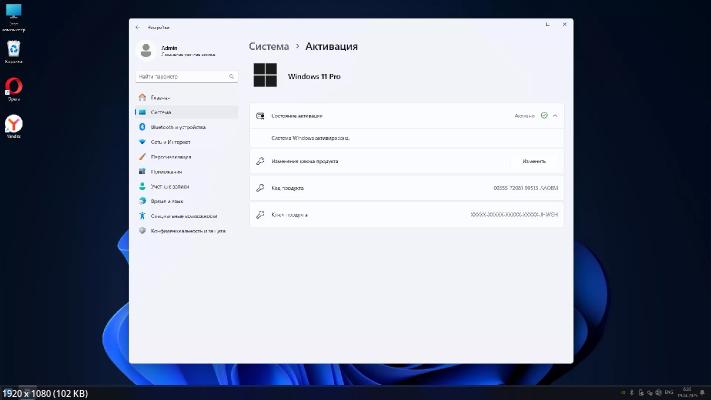Click the masked Ключ продукта value
The height and width of the screenshot is (400, 711).
[514, 215]
